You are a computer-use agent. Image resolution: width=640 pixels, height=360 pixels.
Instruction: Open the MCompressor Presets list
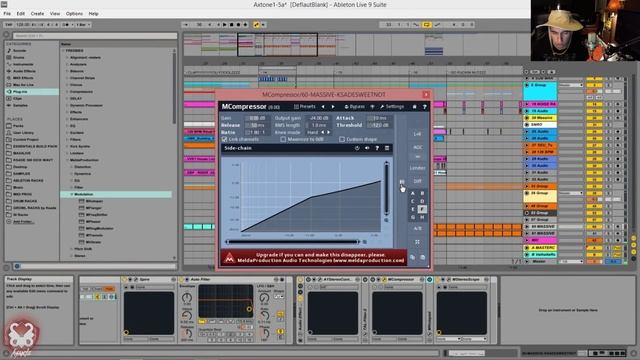point(305,107)
